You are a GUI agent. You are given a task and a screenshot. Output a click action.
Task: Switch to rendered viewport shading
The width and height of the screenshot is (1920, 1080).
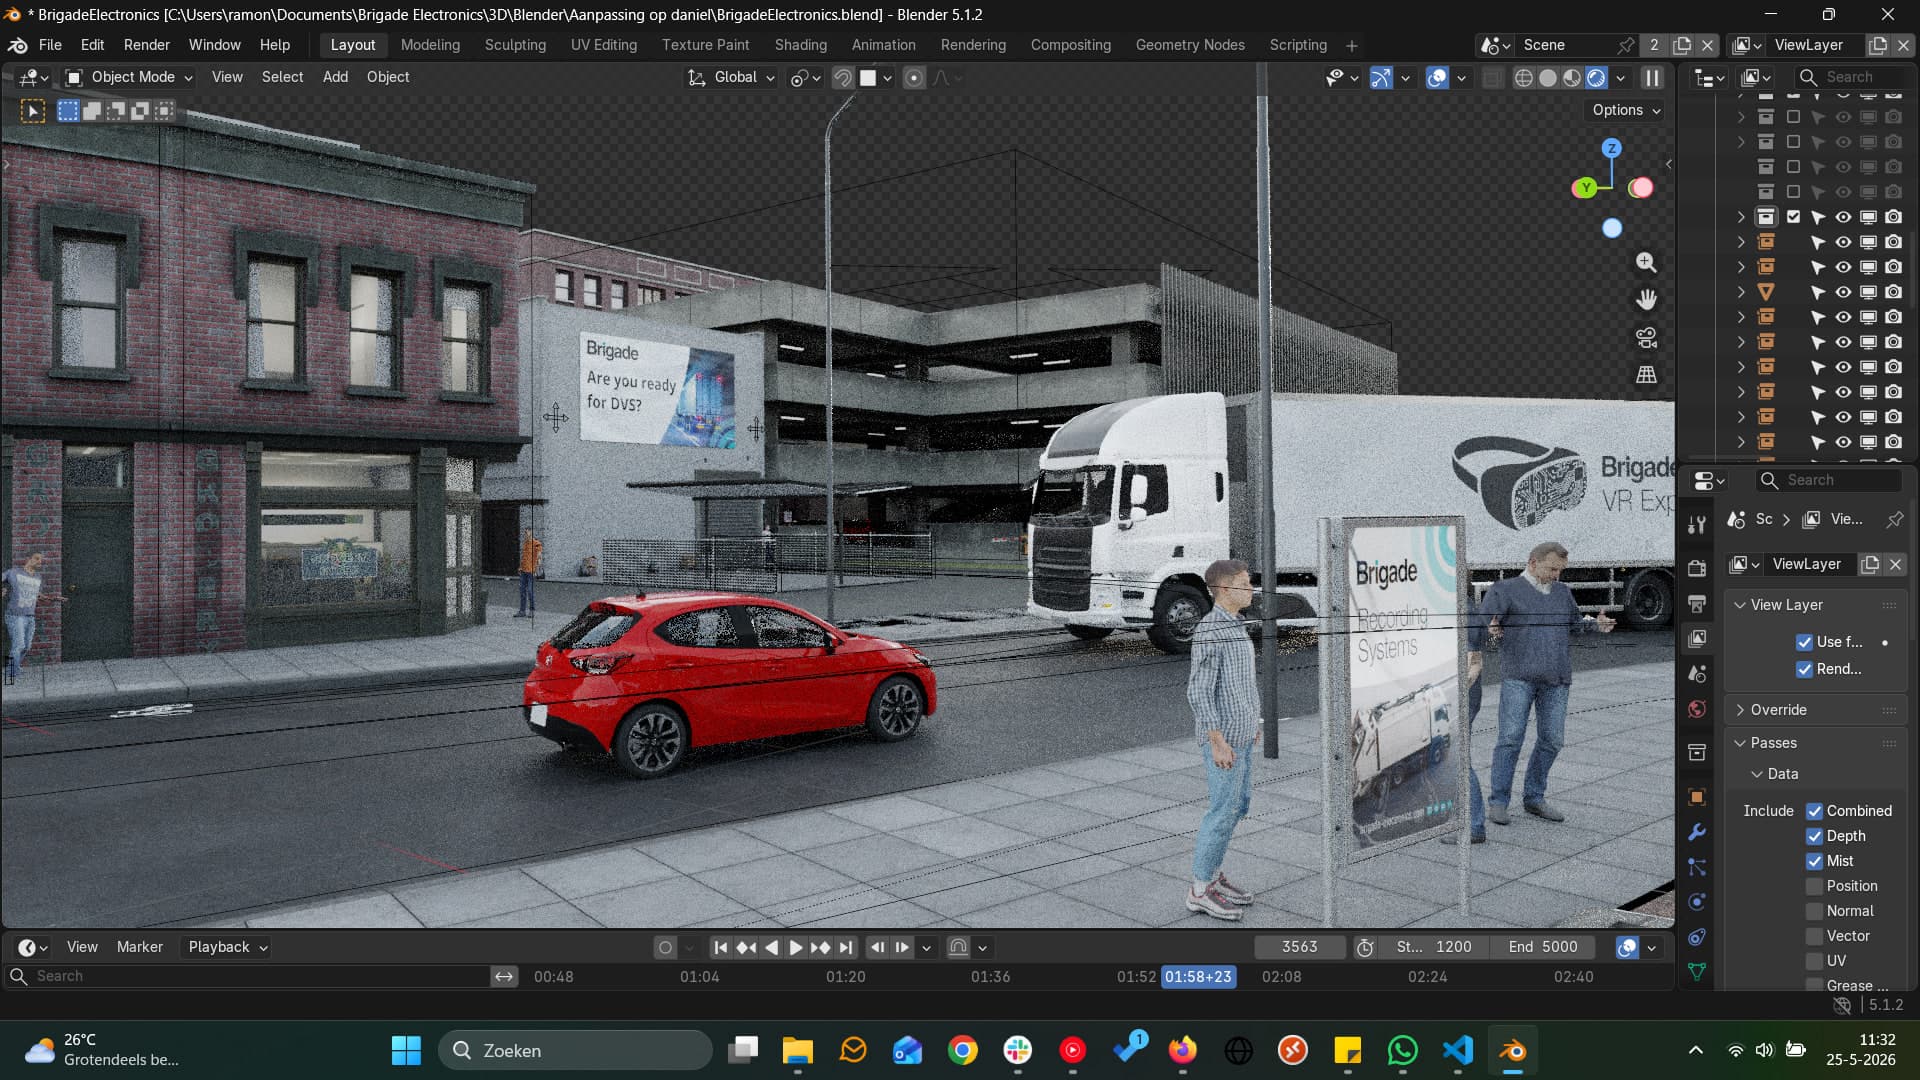coord(1596,77)
